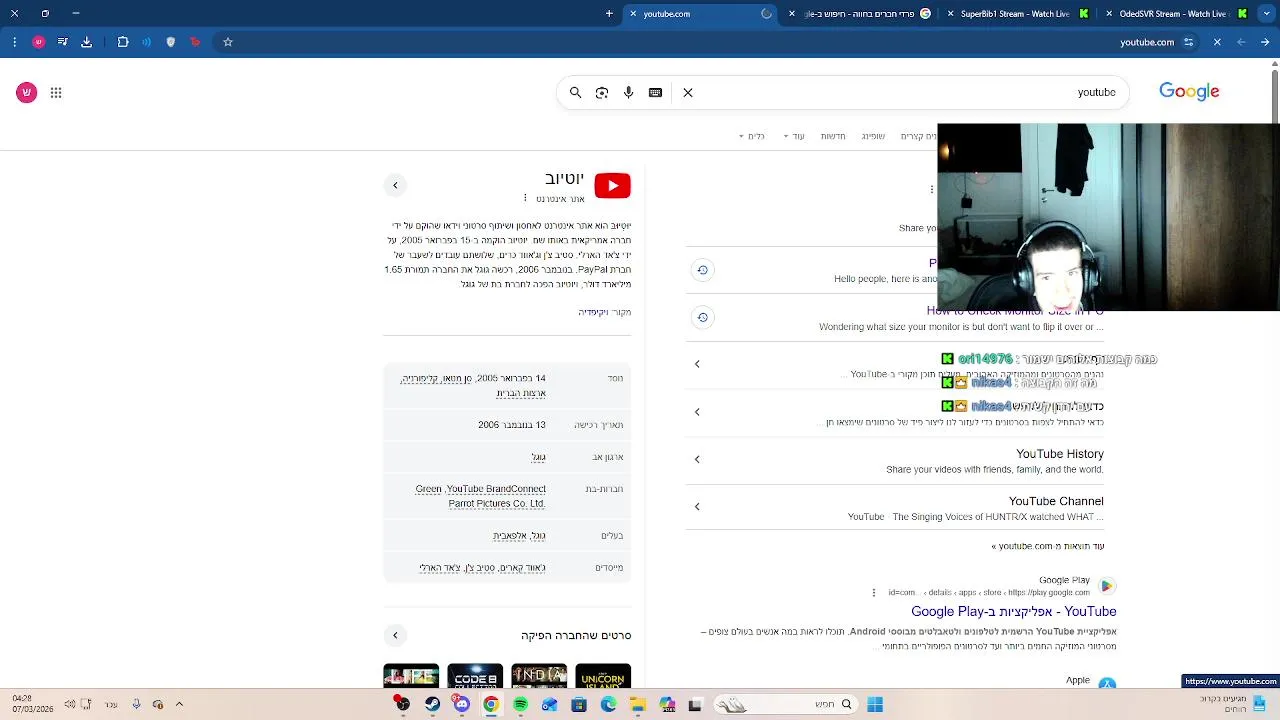
Task: Select the שופינג shopping search tab
Action: (x=873, y=136)
